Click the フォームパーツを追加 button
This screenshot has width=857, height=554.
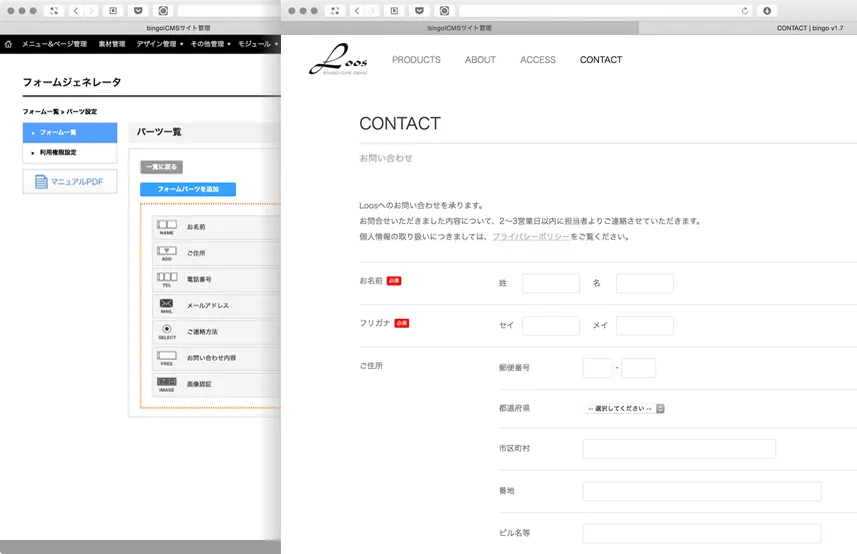tap(188, 189)
